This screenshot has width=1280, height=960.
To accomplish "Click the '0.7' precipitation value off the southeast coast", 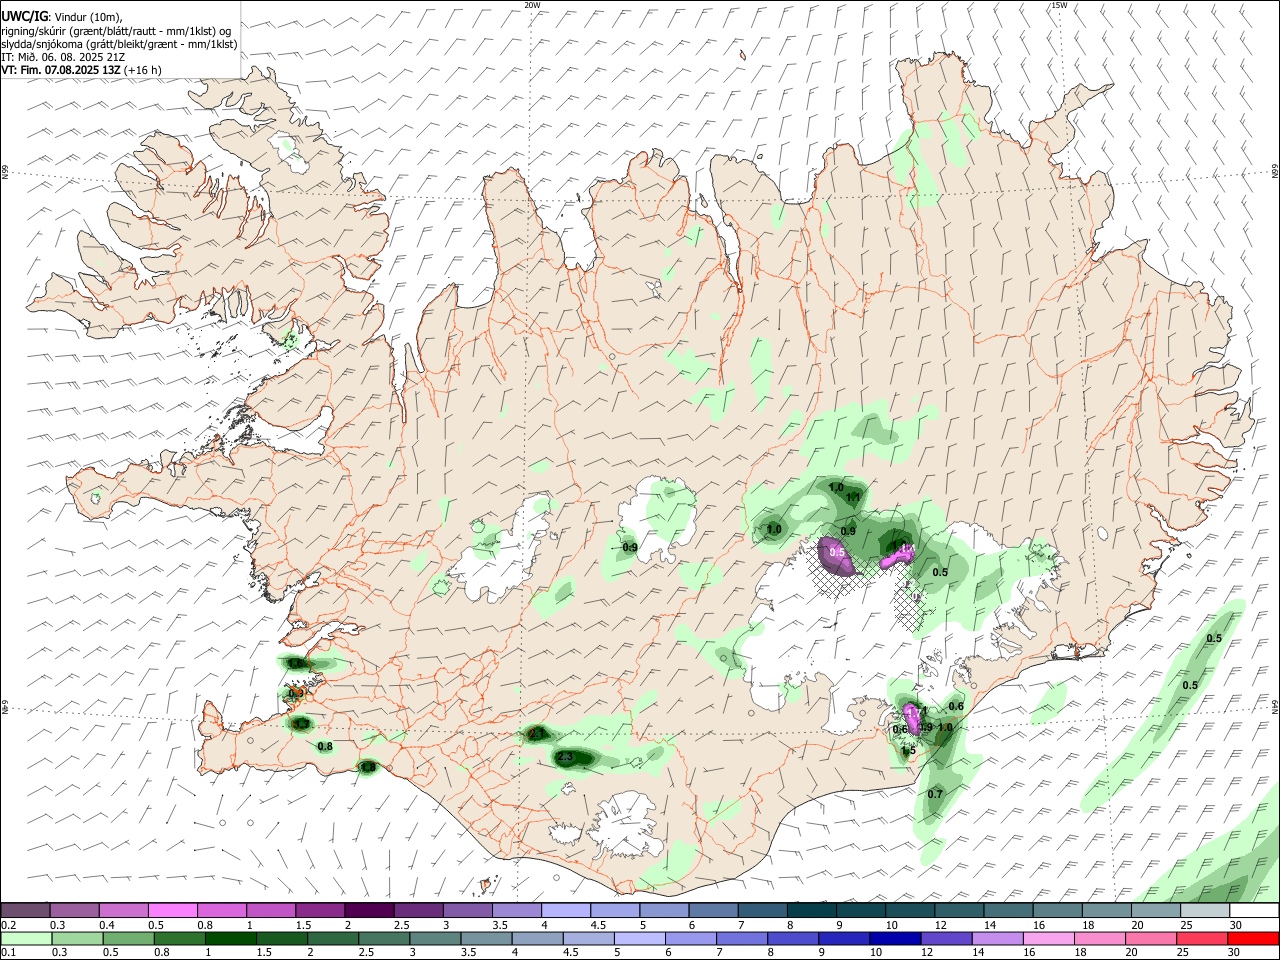I will point(935,794).
